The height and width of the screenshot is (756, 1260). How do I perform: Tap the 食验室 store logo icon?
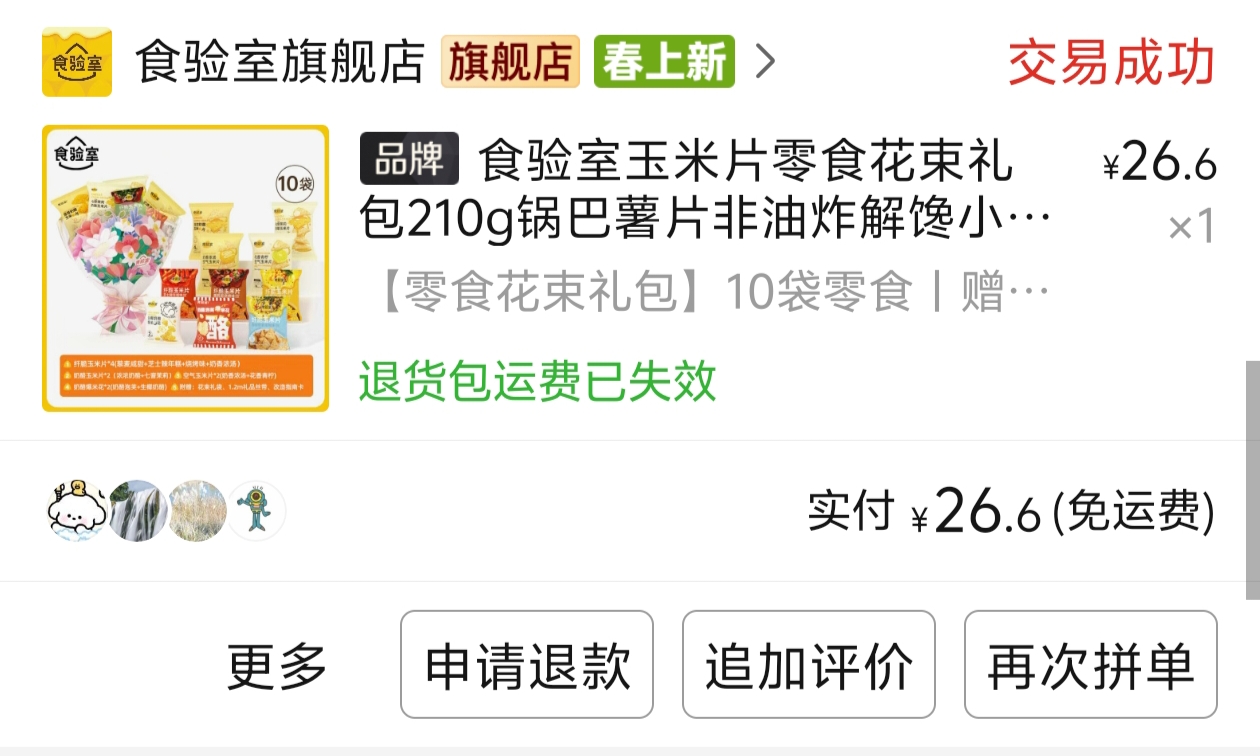click(77, 62)
